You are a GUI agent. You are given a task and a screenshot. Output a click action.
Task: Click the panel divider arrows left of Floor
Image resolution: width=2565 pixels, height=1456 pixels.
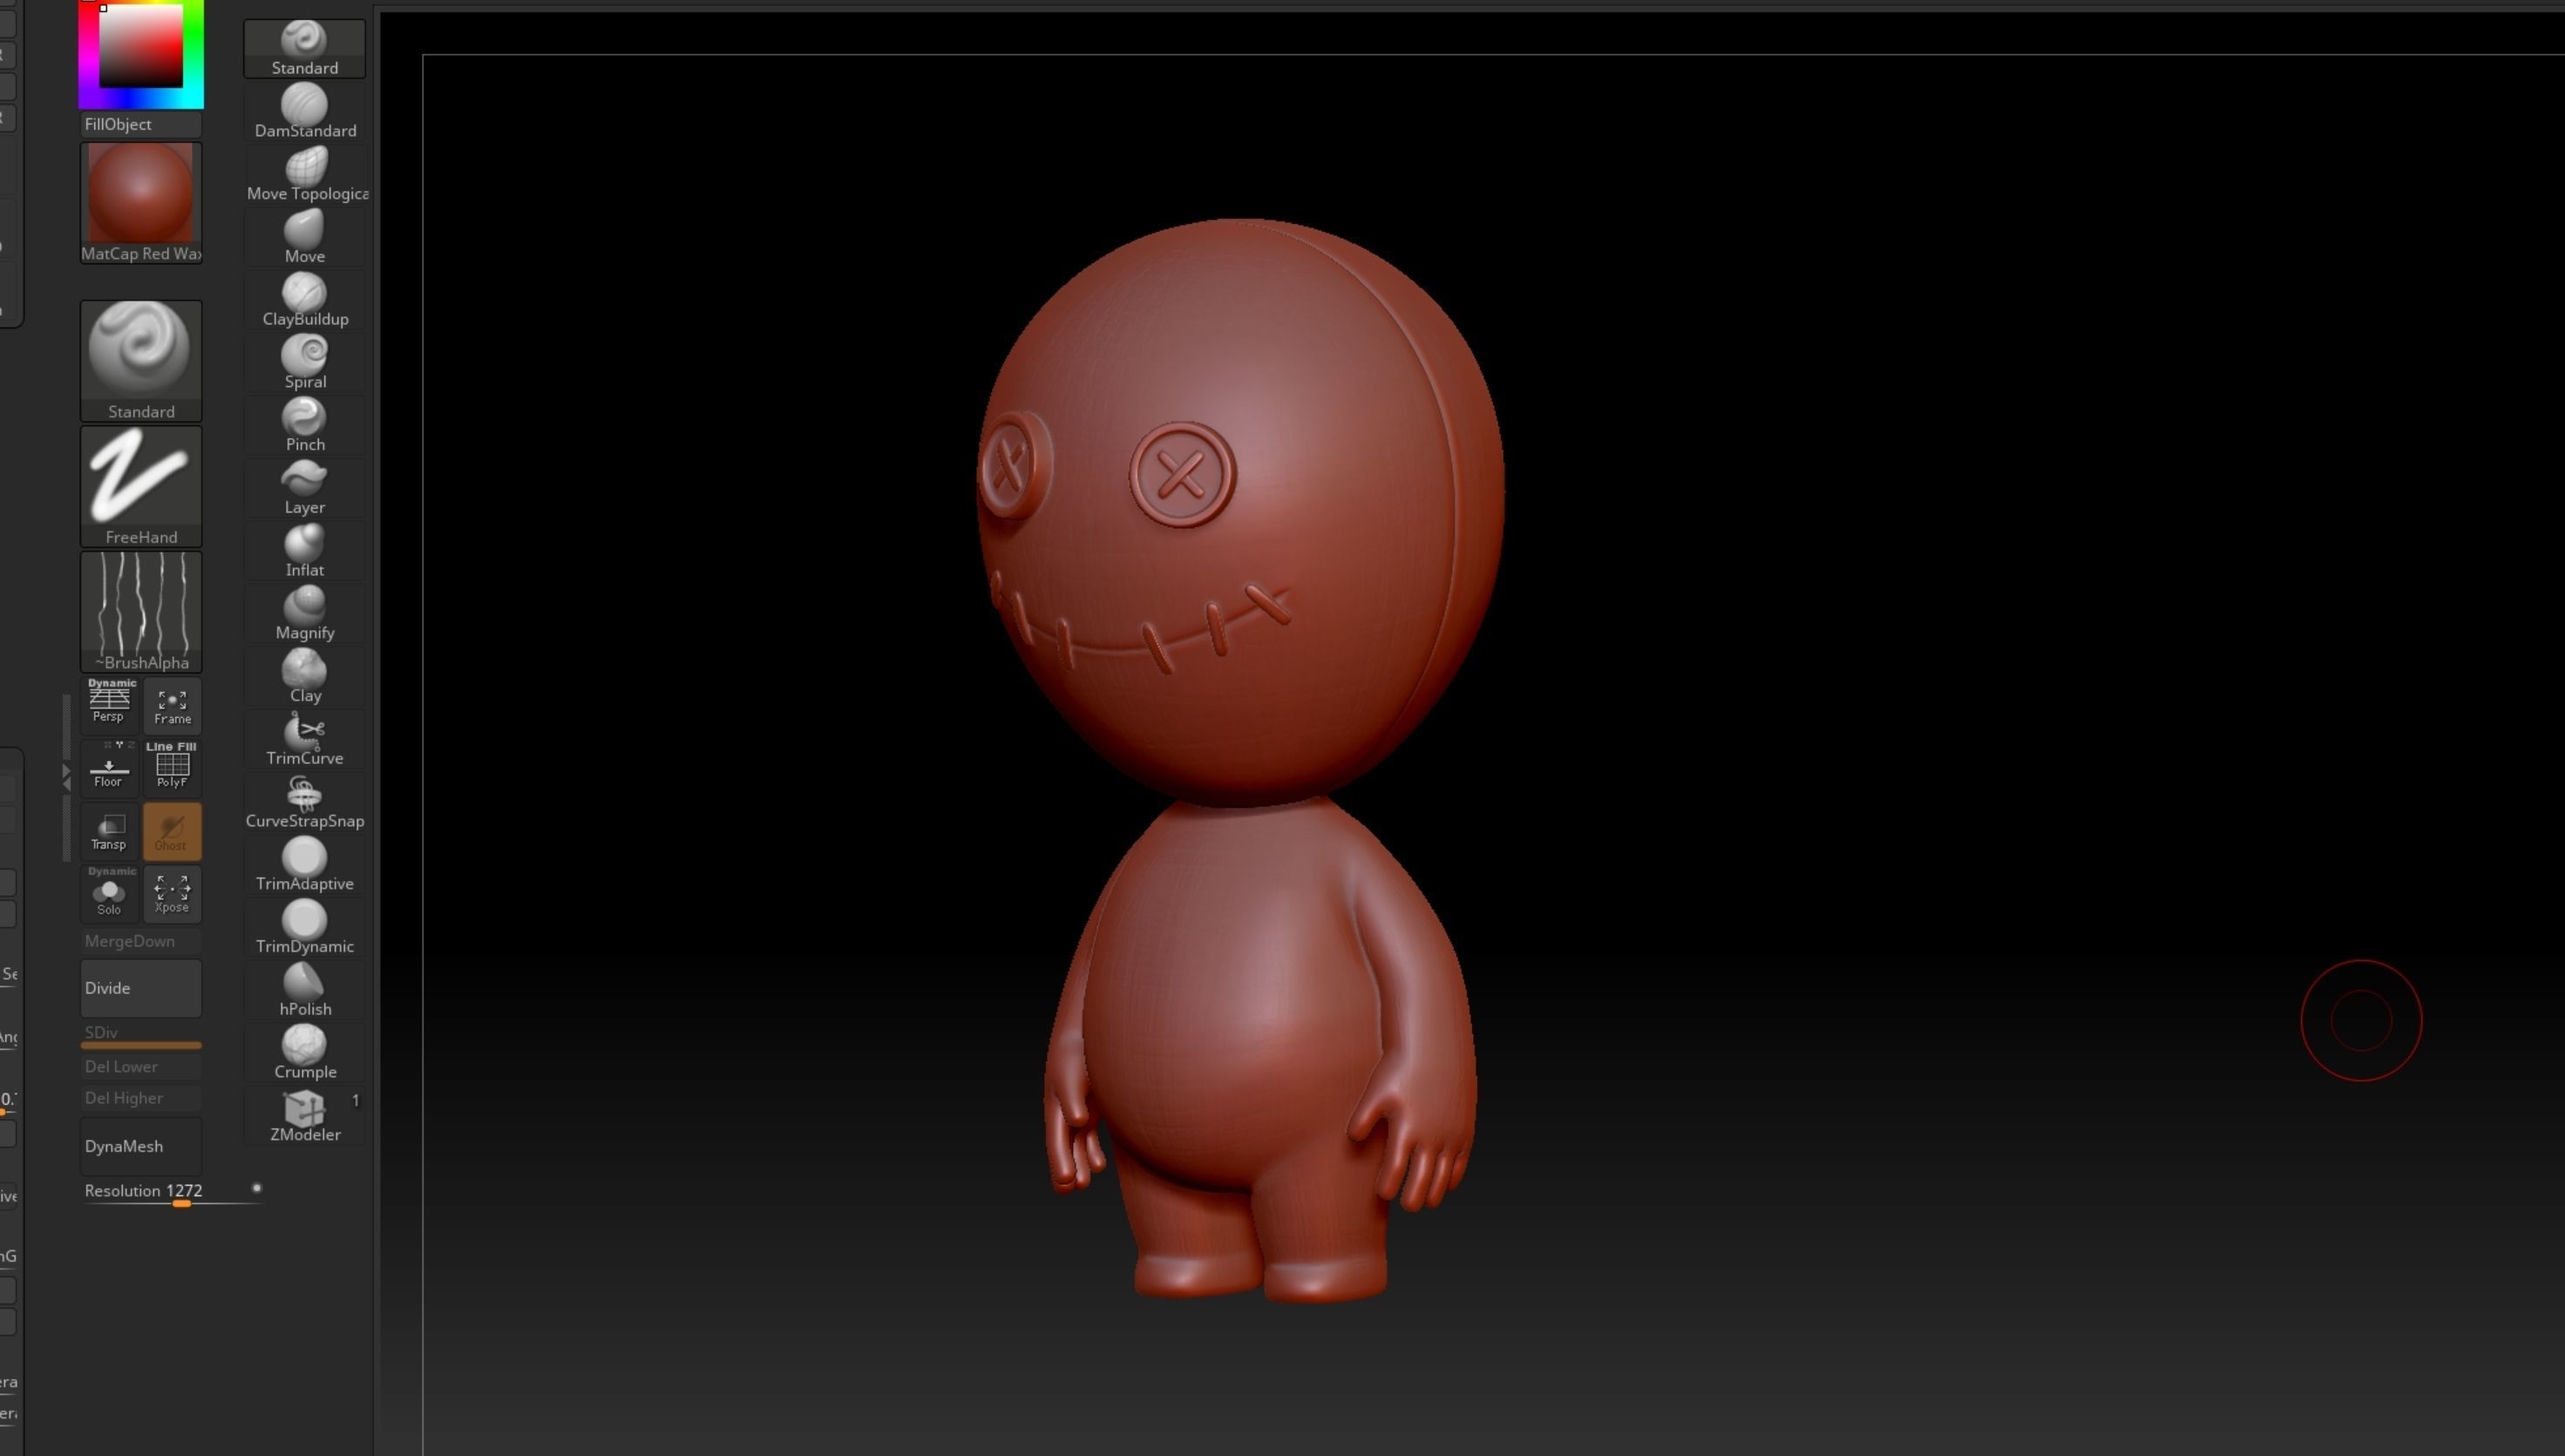(66, 777)
